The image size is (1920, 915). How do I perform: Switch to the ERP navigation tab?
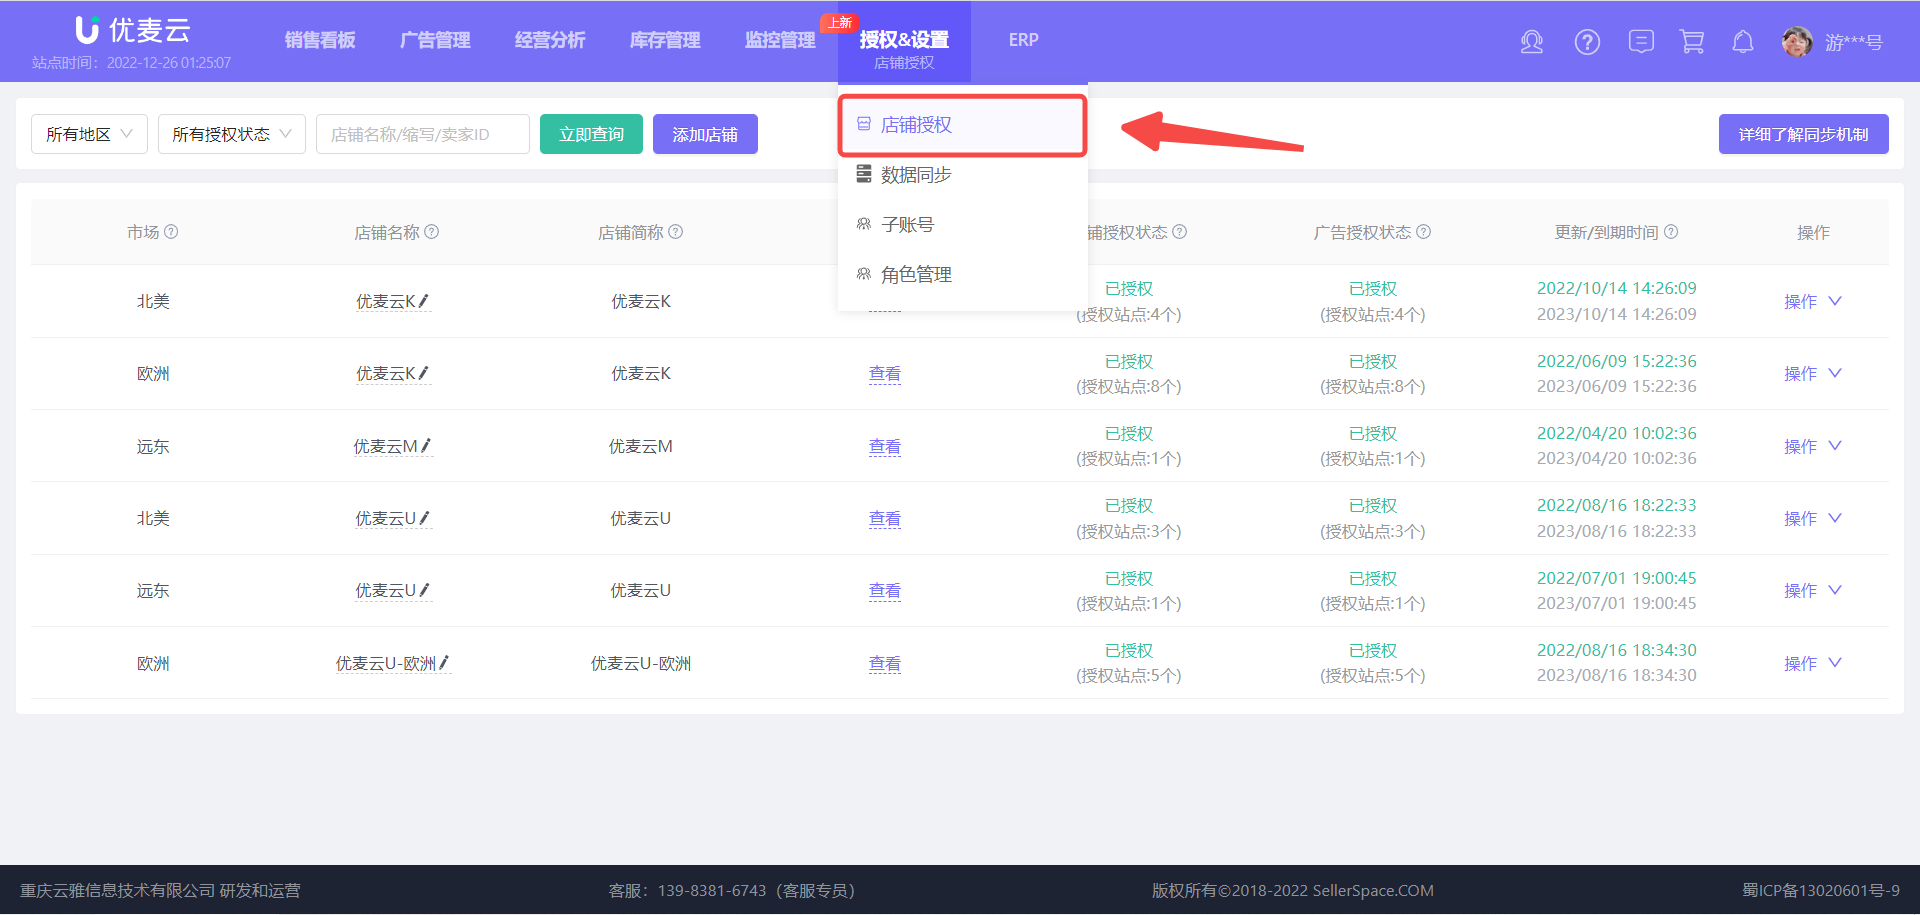pyautogui.click(x=1024, y=40)
